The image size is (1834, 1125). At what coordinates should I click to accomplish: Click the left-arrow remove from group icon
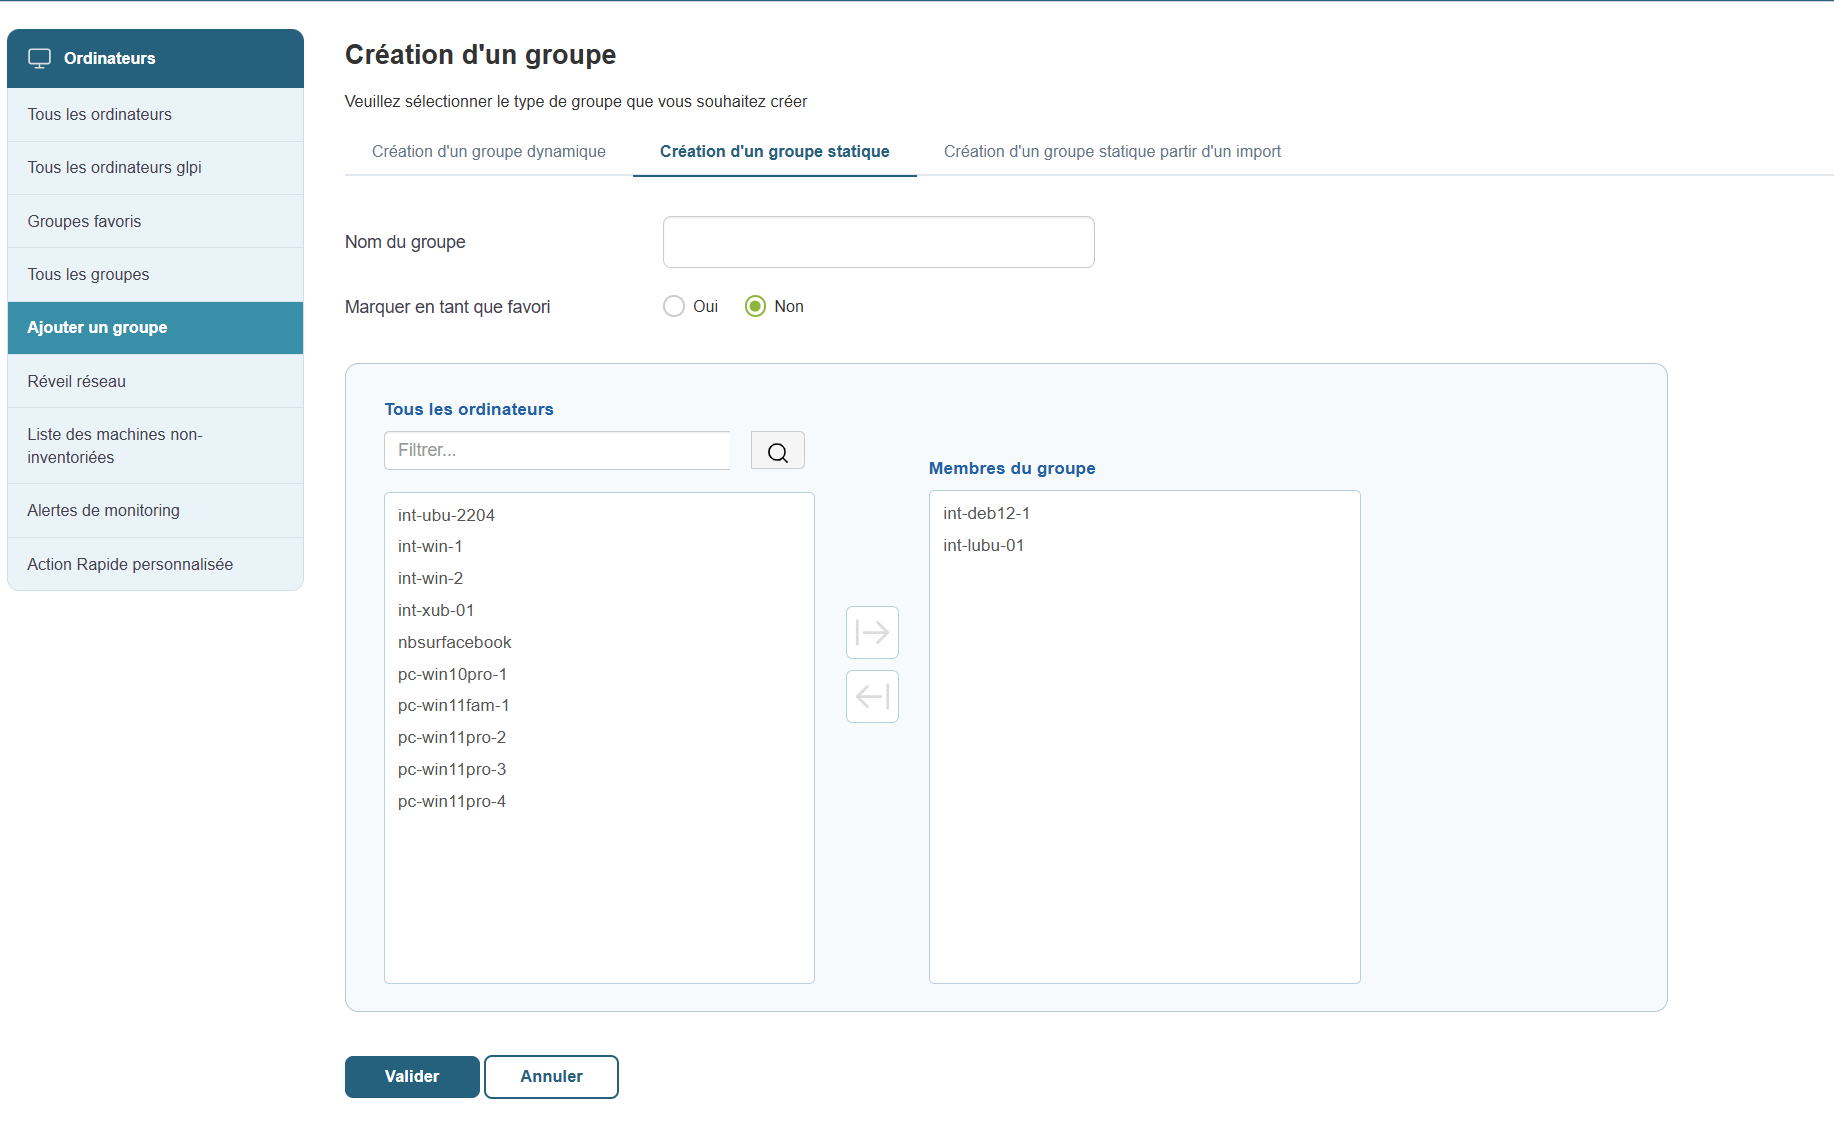coord(872,696)
